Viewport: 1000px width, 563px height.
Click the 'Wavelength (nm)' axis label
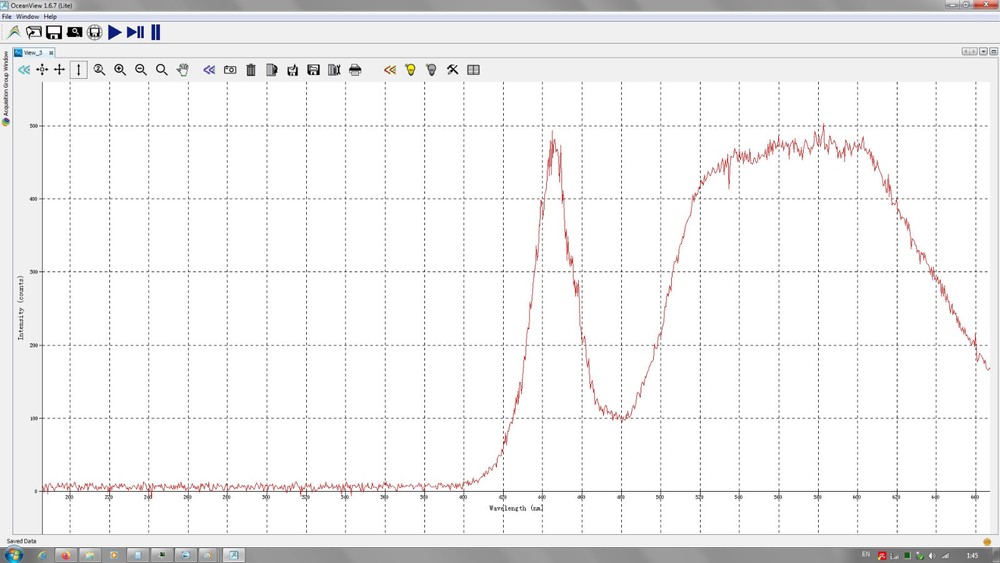tap(516, 508)
